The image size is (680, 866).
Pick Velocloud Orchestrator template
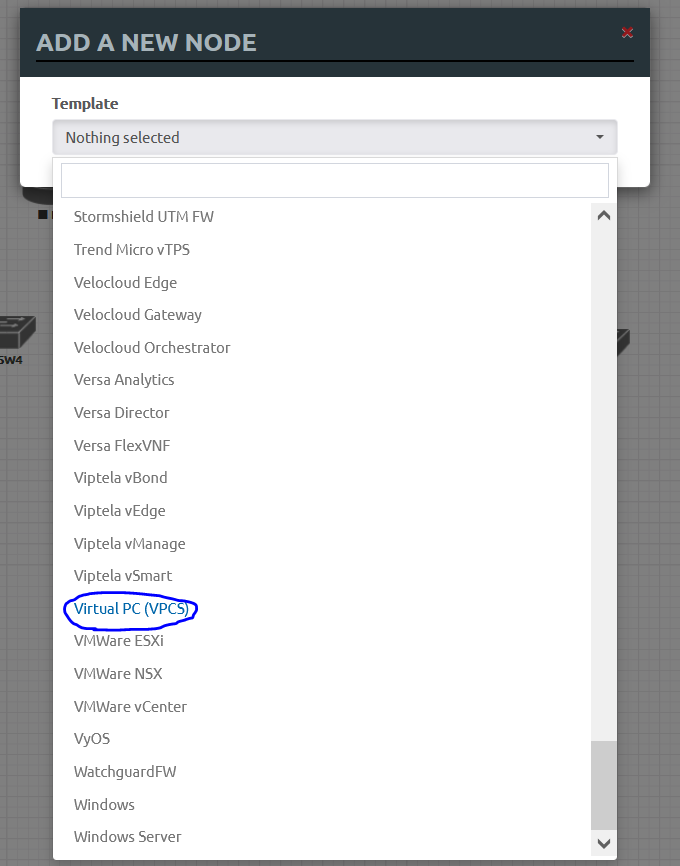coord(152,347)
